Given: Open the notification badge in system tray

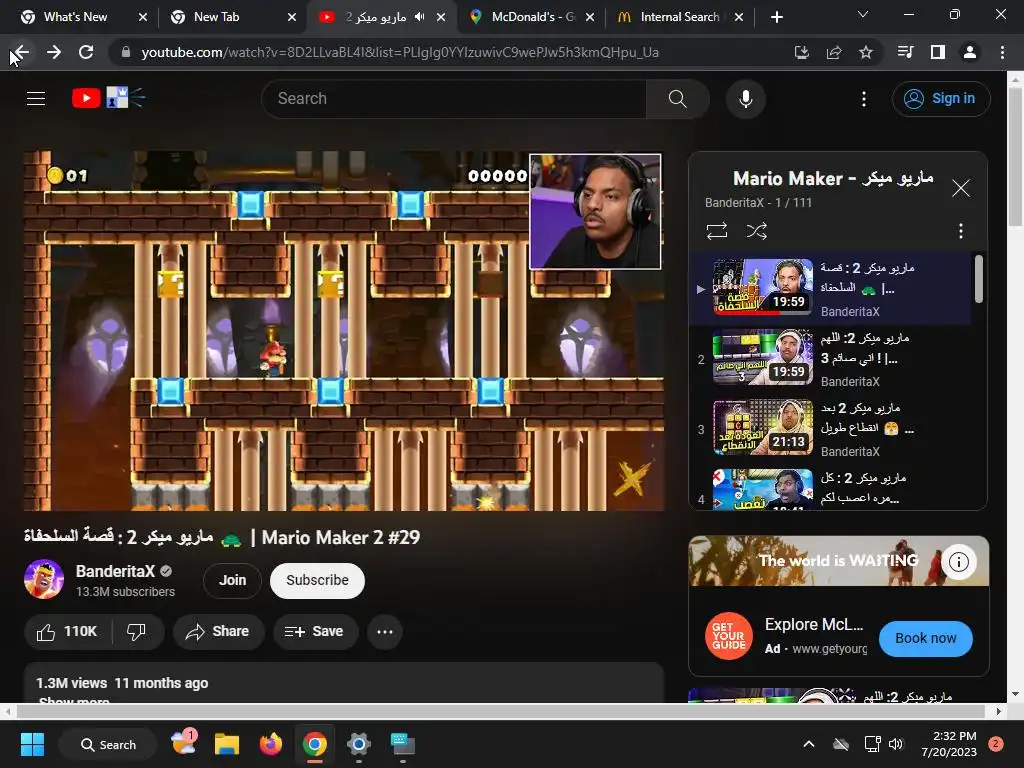Looking at the screenshot, I should [996, 744].
